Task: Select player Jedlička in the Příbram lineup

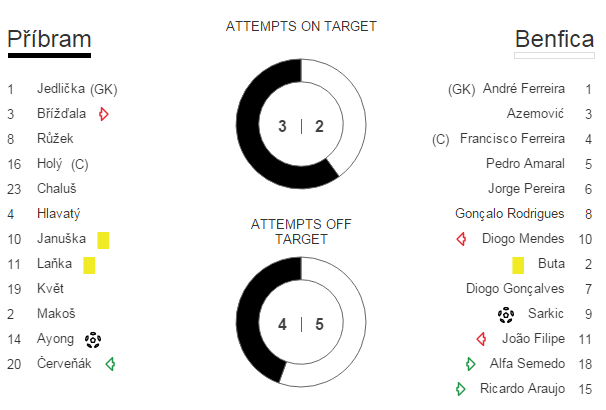Action: (61, 88)
